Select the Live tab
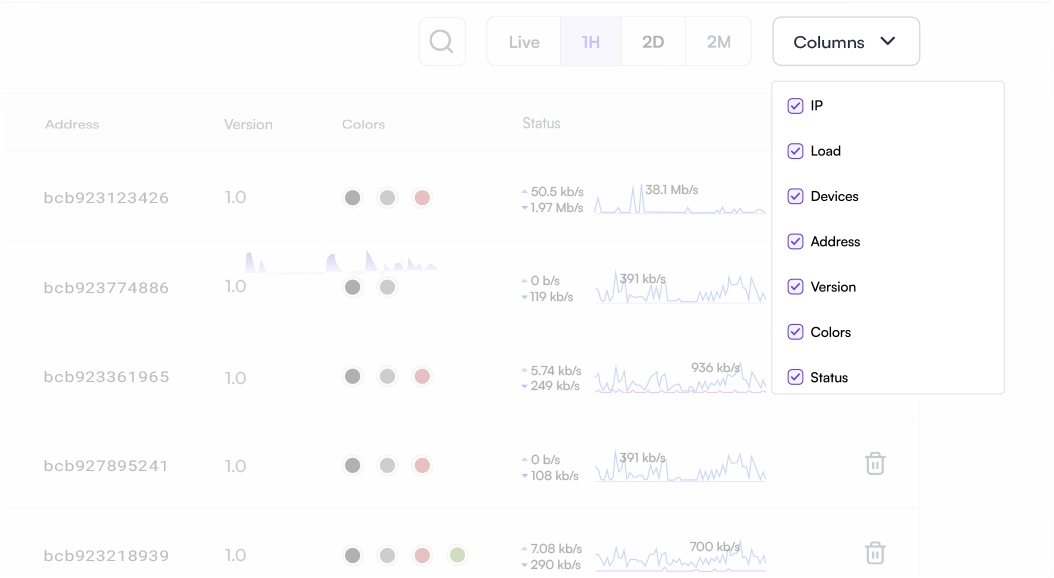The height and width of the screenshot is (578, 1054). (x=522, y=41)
